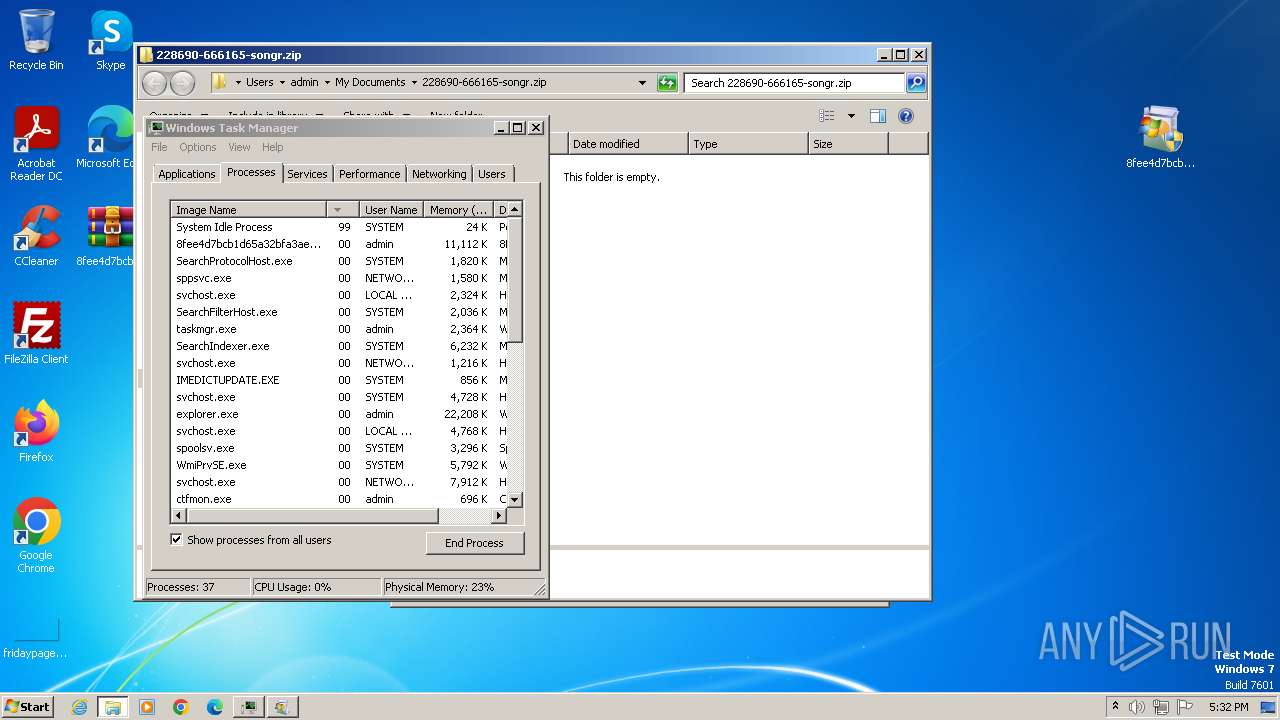This screenshot has height=720, width=1280.
Task: Expand the My Documents breadcrumb arrow
Action: (x=414, y=83)
